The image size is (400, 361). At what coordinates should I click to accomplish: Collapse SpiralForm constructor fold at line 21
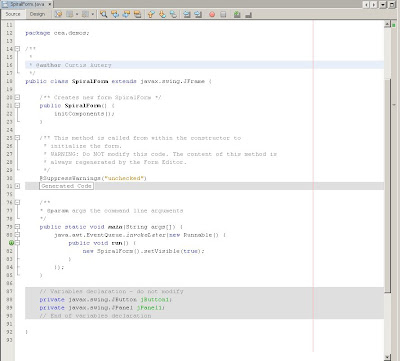(x=17, y=105)
